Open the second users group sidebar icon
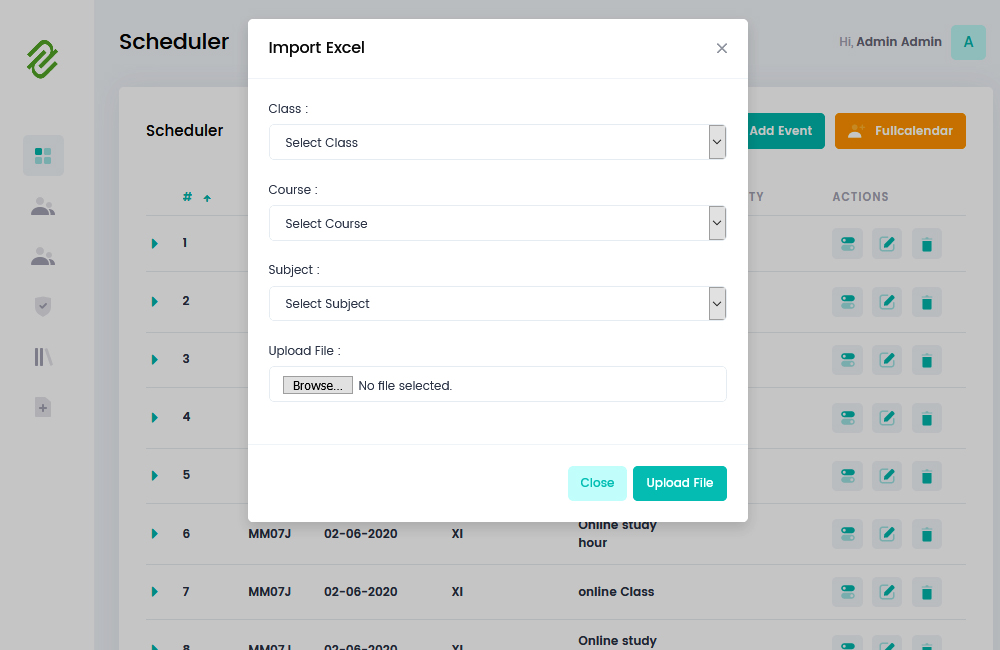Screen dimensions: 1000x650 43,256
